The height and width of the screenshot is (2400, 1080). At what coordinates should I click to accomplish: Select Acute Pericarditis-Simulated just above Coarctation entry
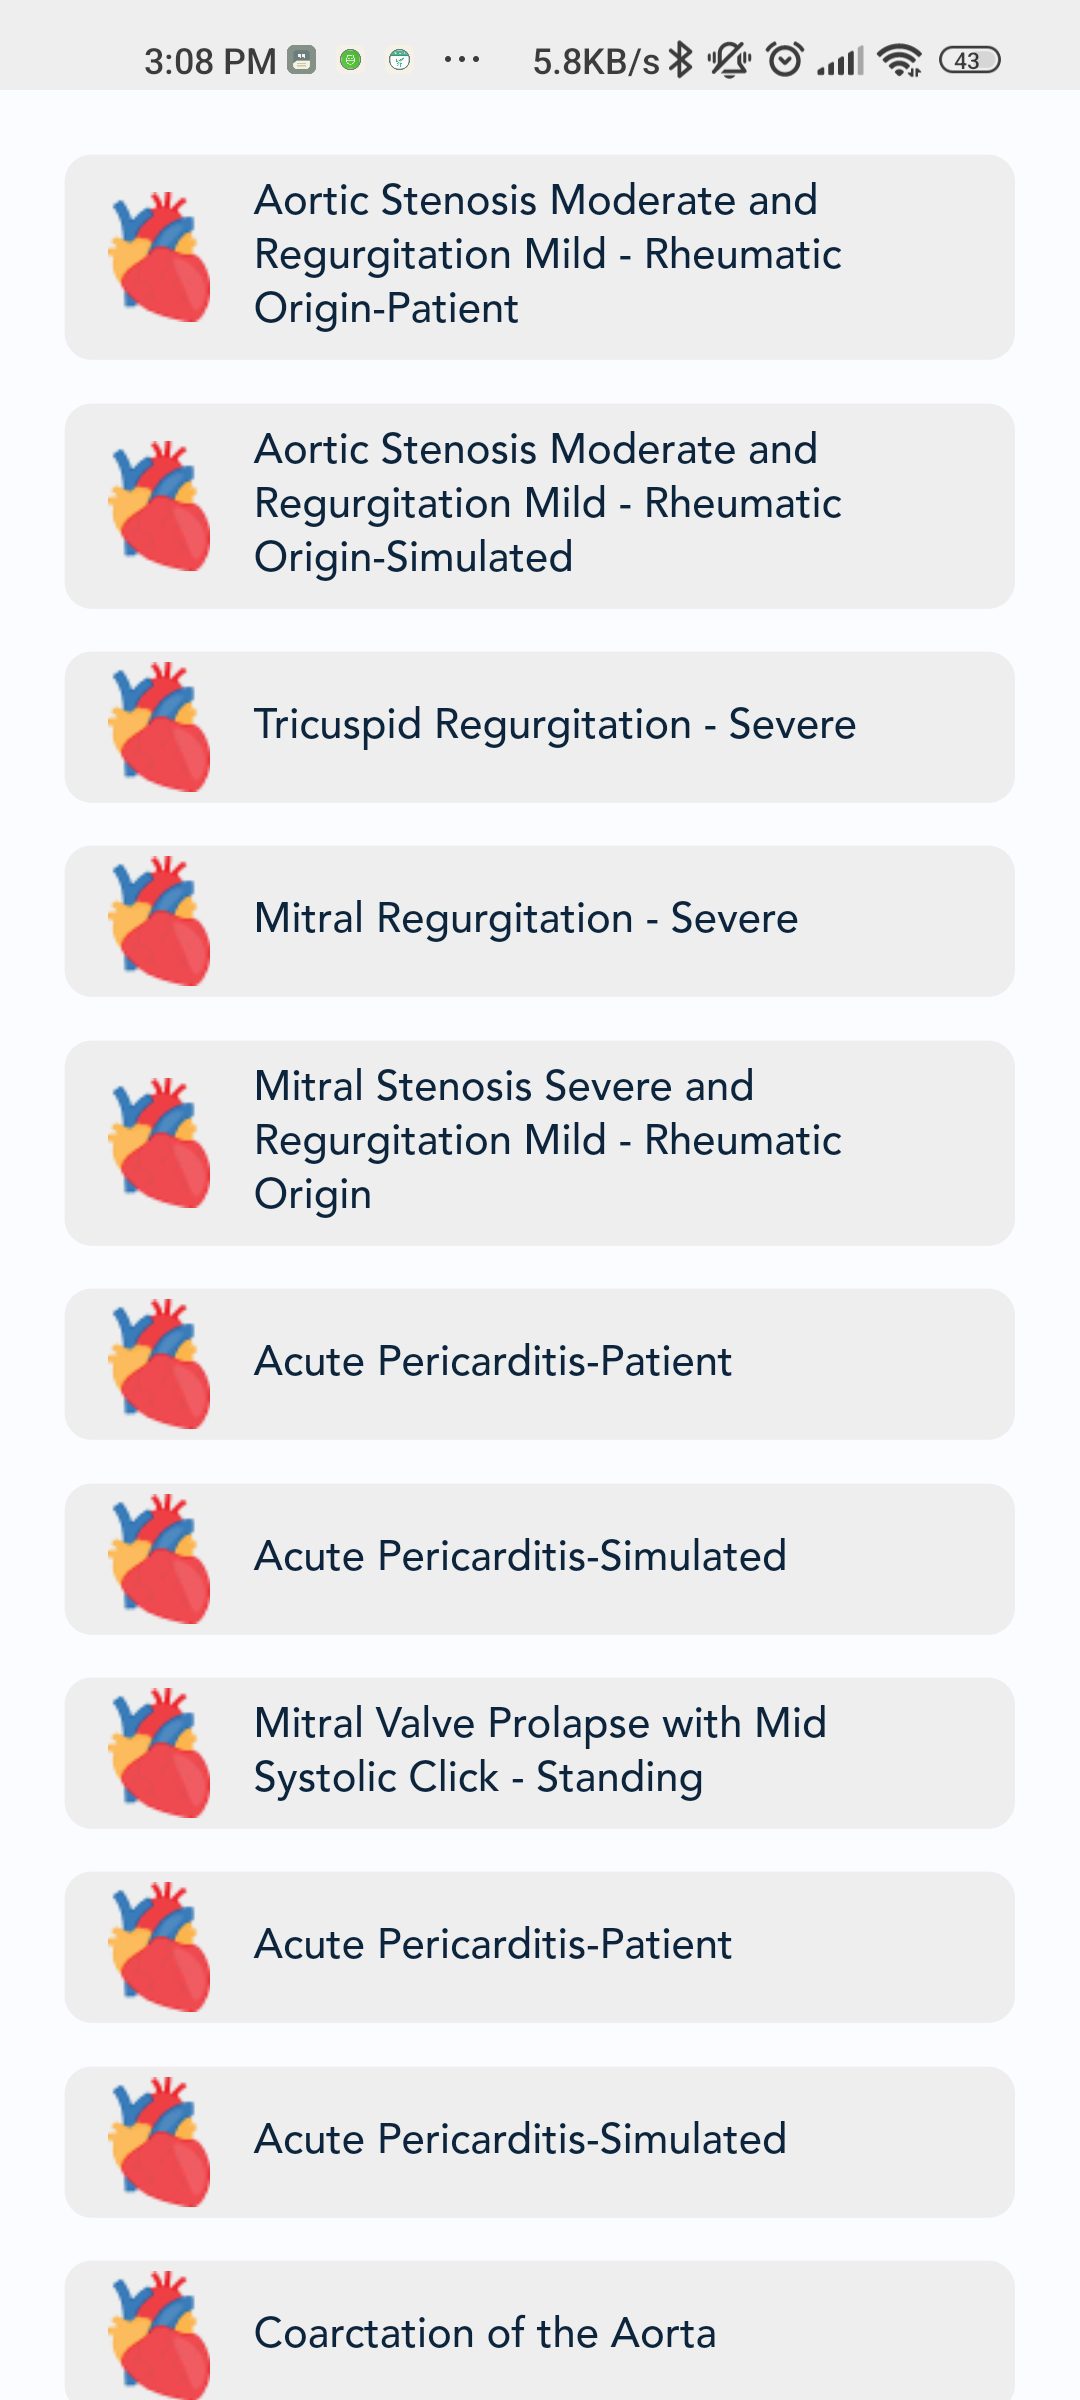tap(520, 2139)
